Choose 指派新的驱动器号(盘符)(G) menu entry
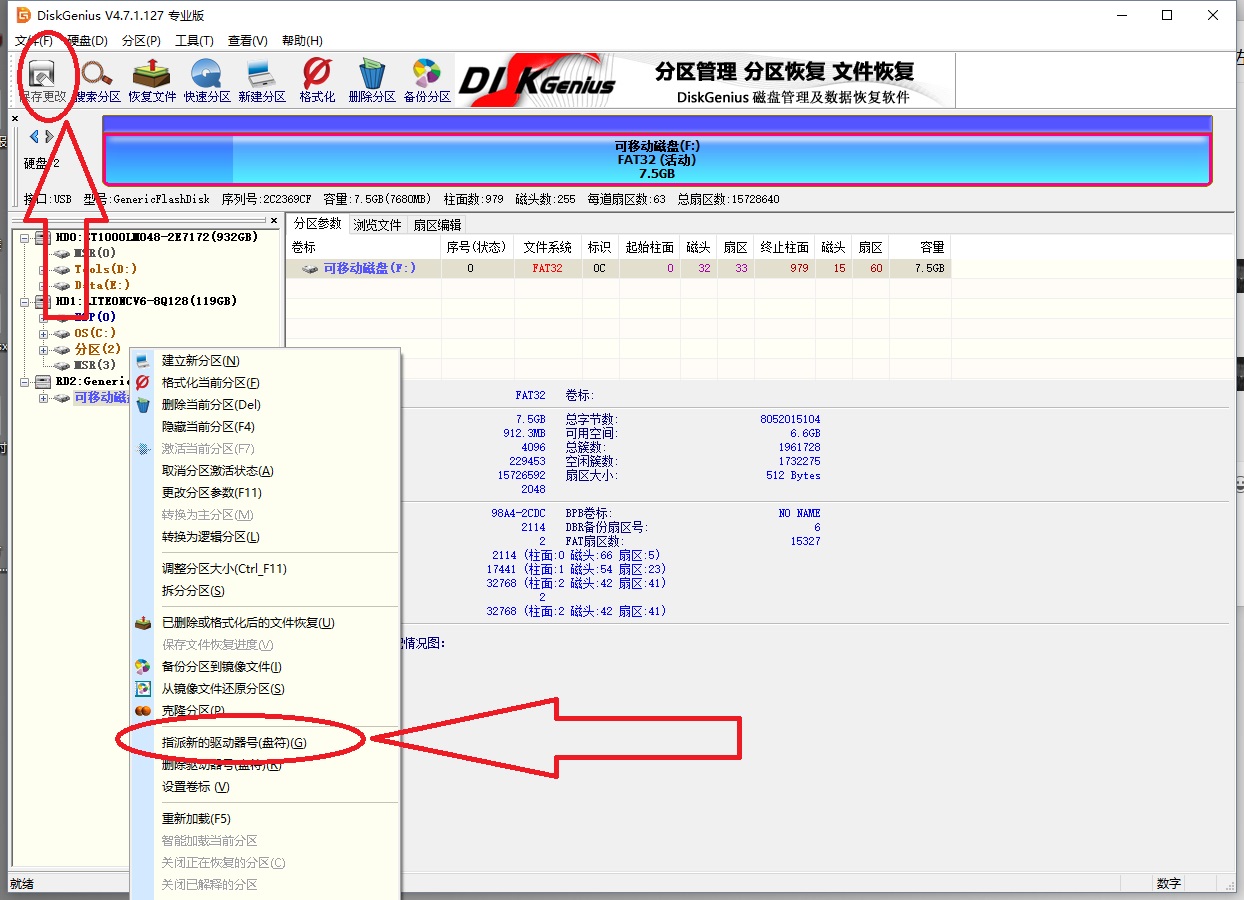Viewport: 1244px width, 900px height. point(234,743)
